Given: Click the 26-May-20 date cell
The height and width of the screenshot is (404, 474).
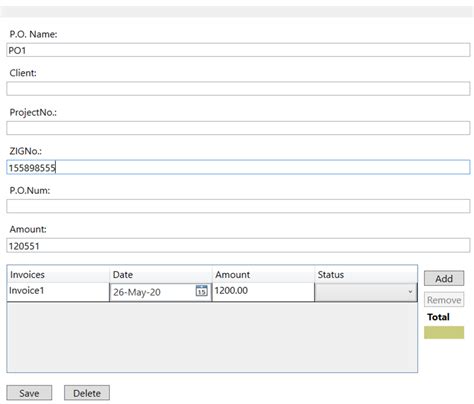Looking at the screenshot, I should coord(161,292).
